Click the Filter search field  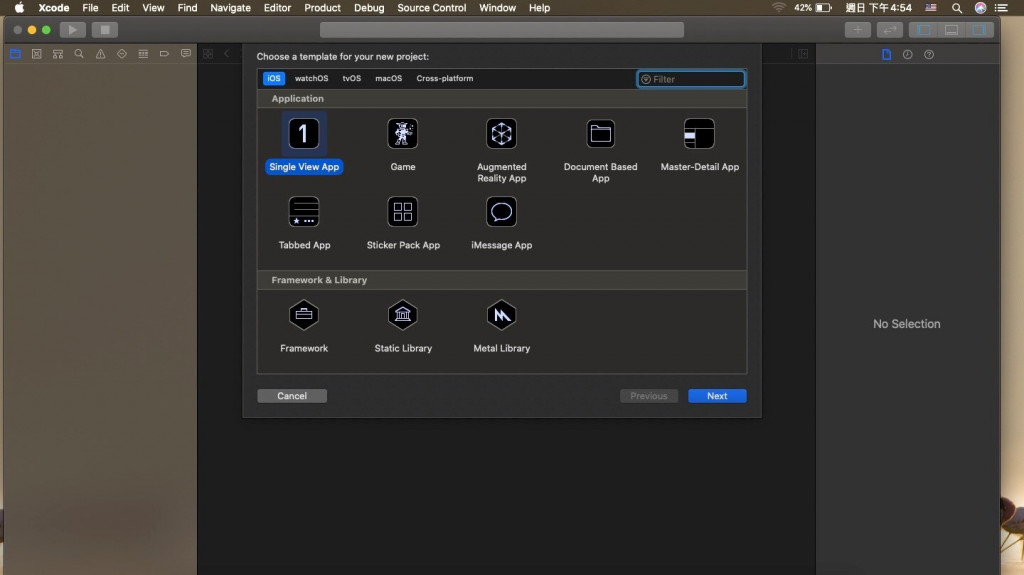tap(691, 79)
